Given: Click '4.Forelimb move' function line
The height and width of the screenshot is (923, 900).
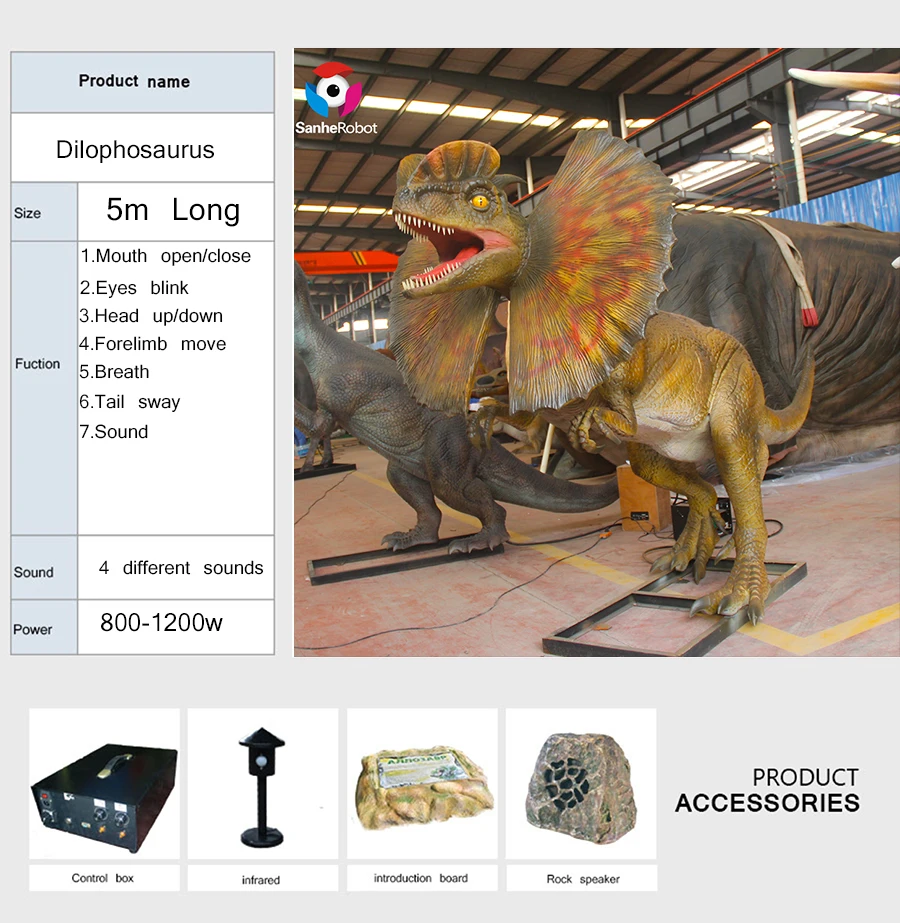Looking at the screenshot, I should [x=152, y=344].
